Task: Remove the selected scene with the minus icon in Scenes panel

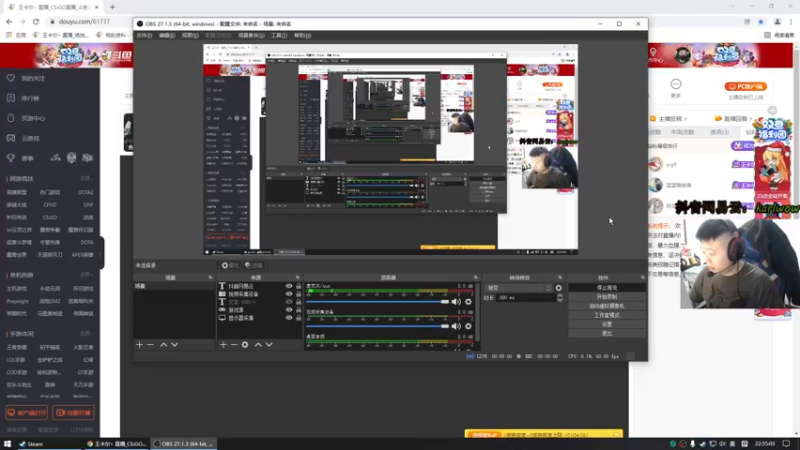Action: [151, 345]
